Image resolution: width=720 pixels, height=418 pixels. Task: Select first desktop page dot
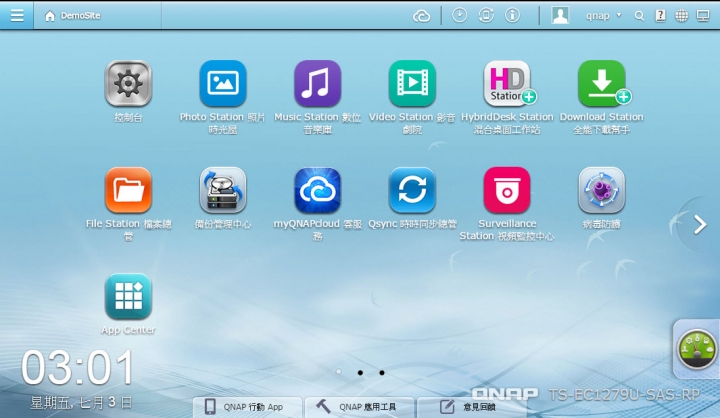point(338,372)
